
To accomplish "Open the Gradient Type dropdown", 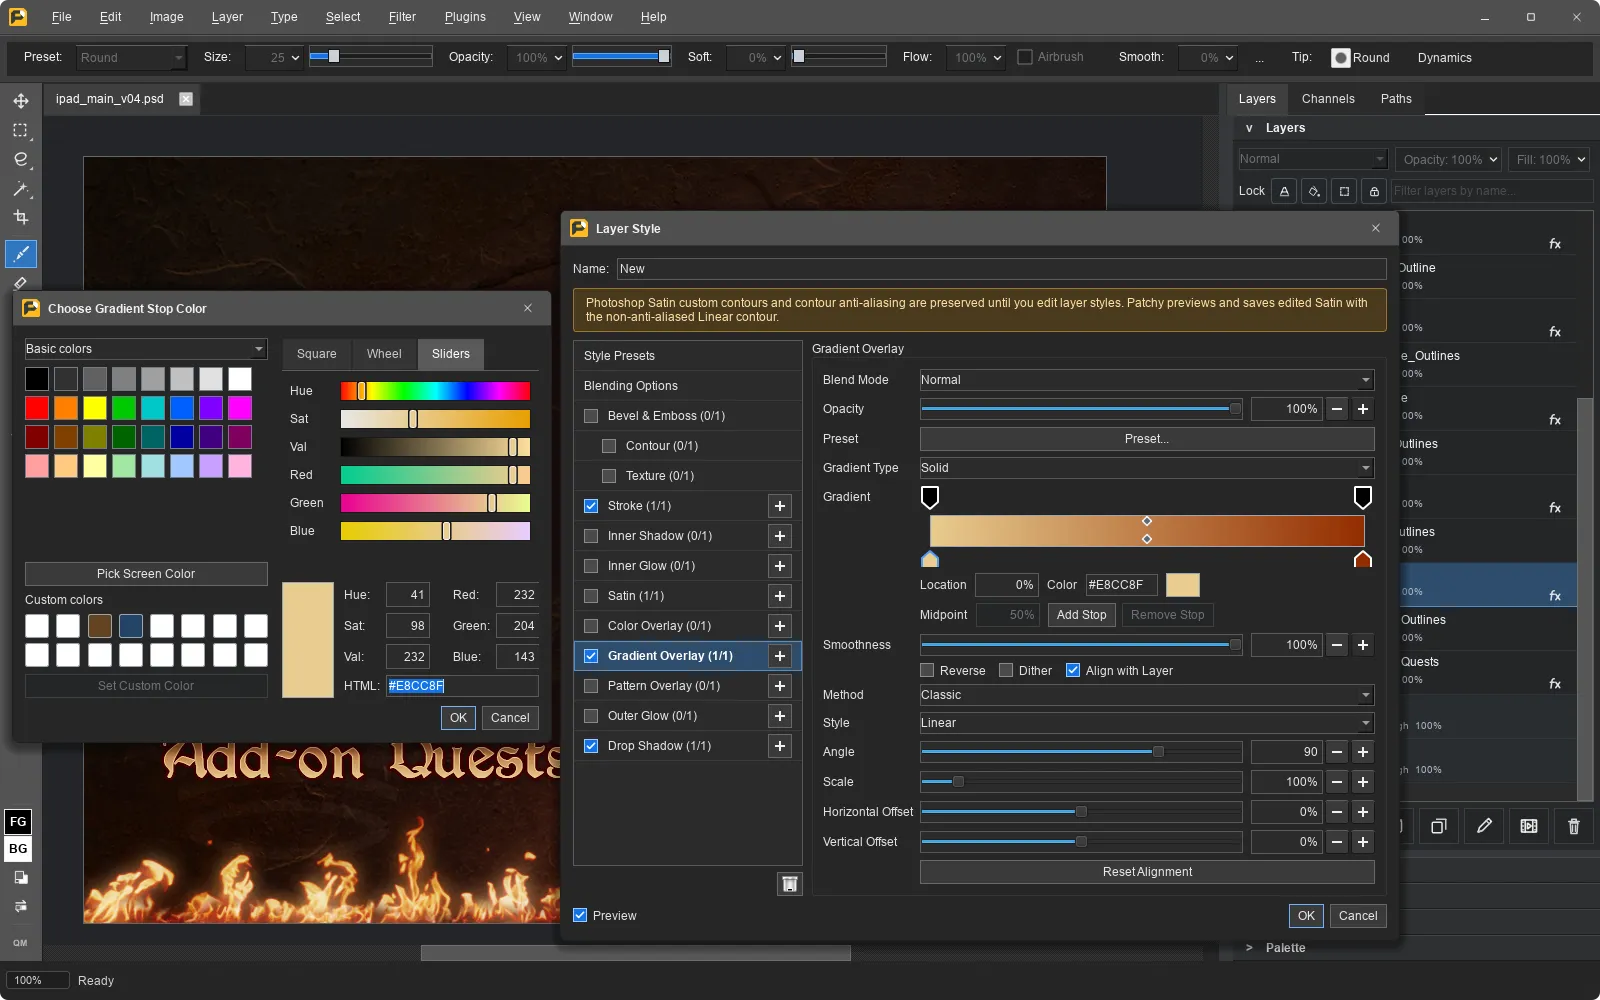I will point(1147,468).
